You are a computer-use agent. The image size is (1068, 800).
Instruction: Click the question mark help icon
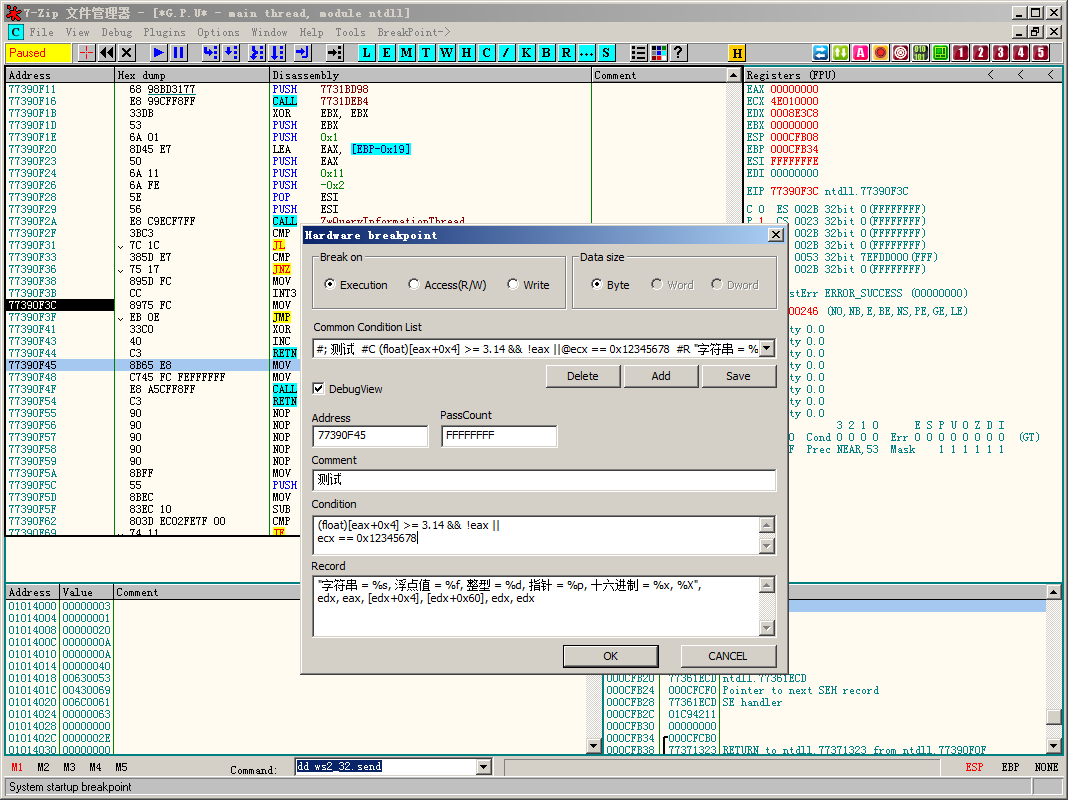point(678,53)
